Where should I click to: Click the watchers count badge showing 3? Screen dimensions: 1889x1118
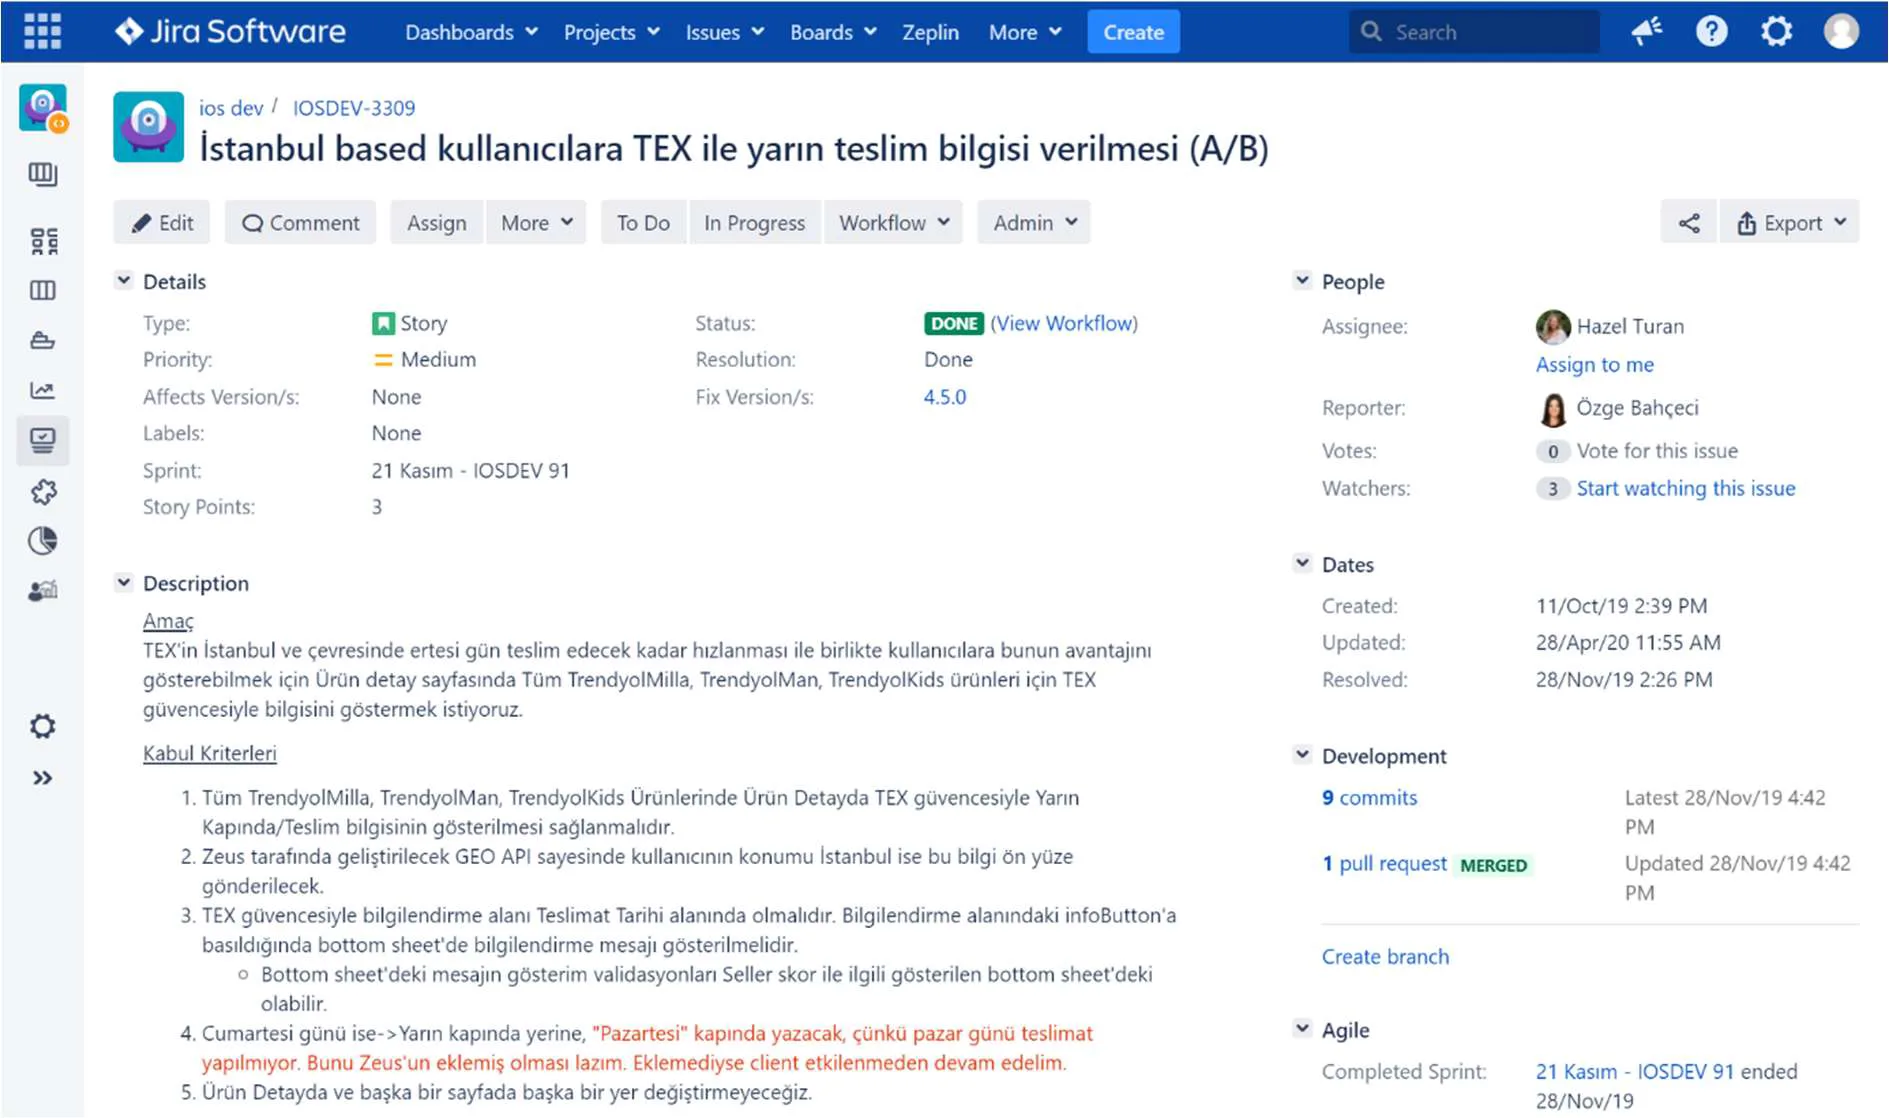1552,489
